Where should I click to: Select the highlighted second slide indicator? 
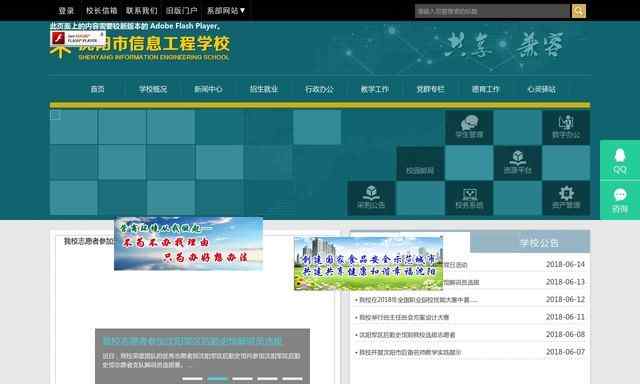(x=218, y=379)
